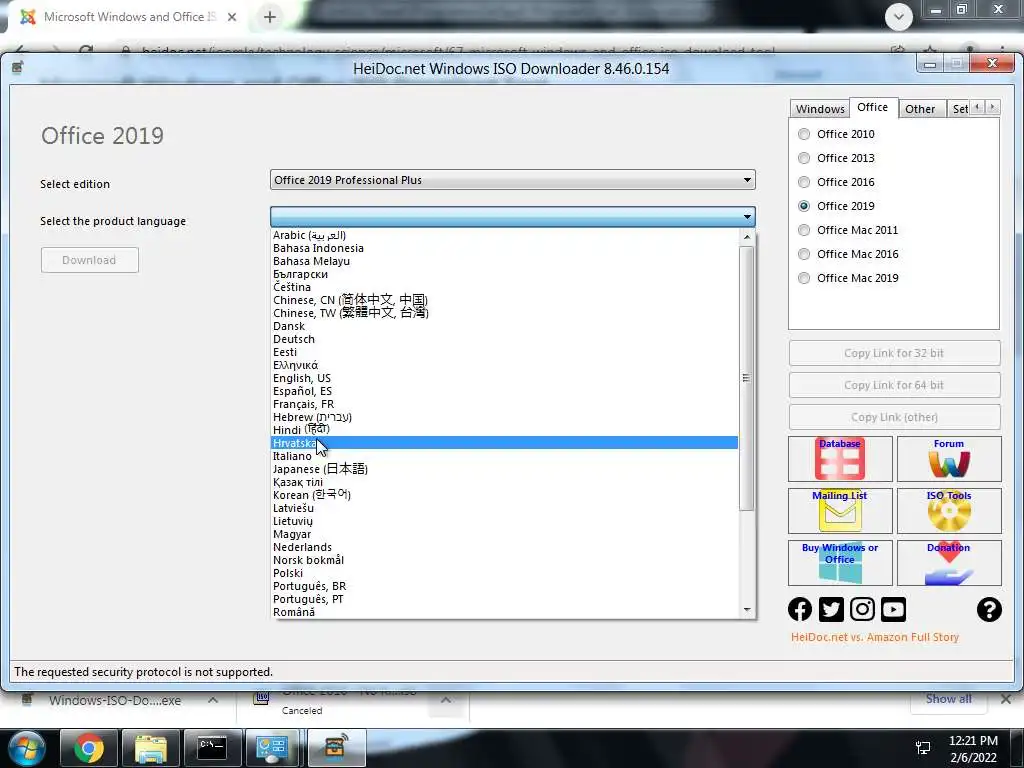Select the Office Mac 2019 radio button
The width and height of the screenshot is (1024, 768).
(804, 278)
